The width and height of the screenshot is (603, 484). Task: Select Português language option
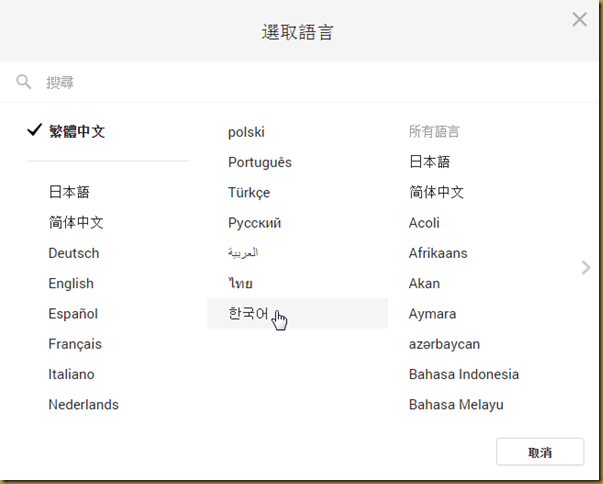tap(260, 162)
